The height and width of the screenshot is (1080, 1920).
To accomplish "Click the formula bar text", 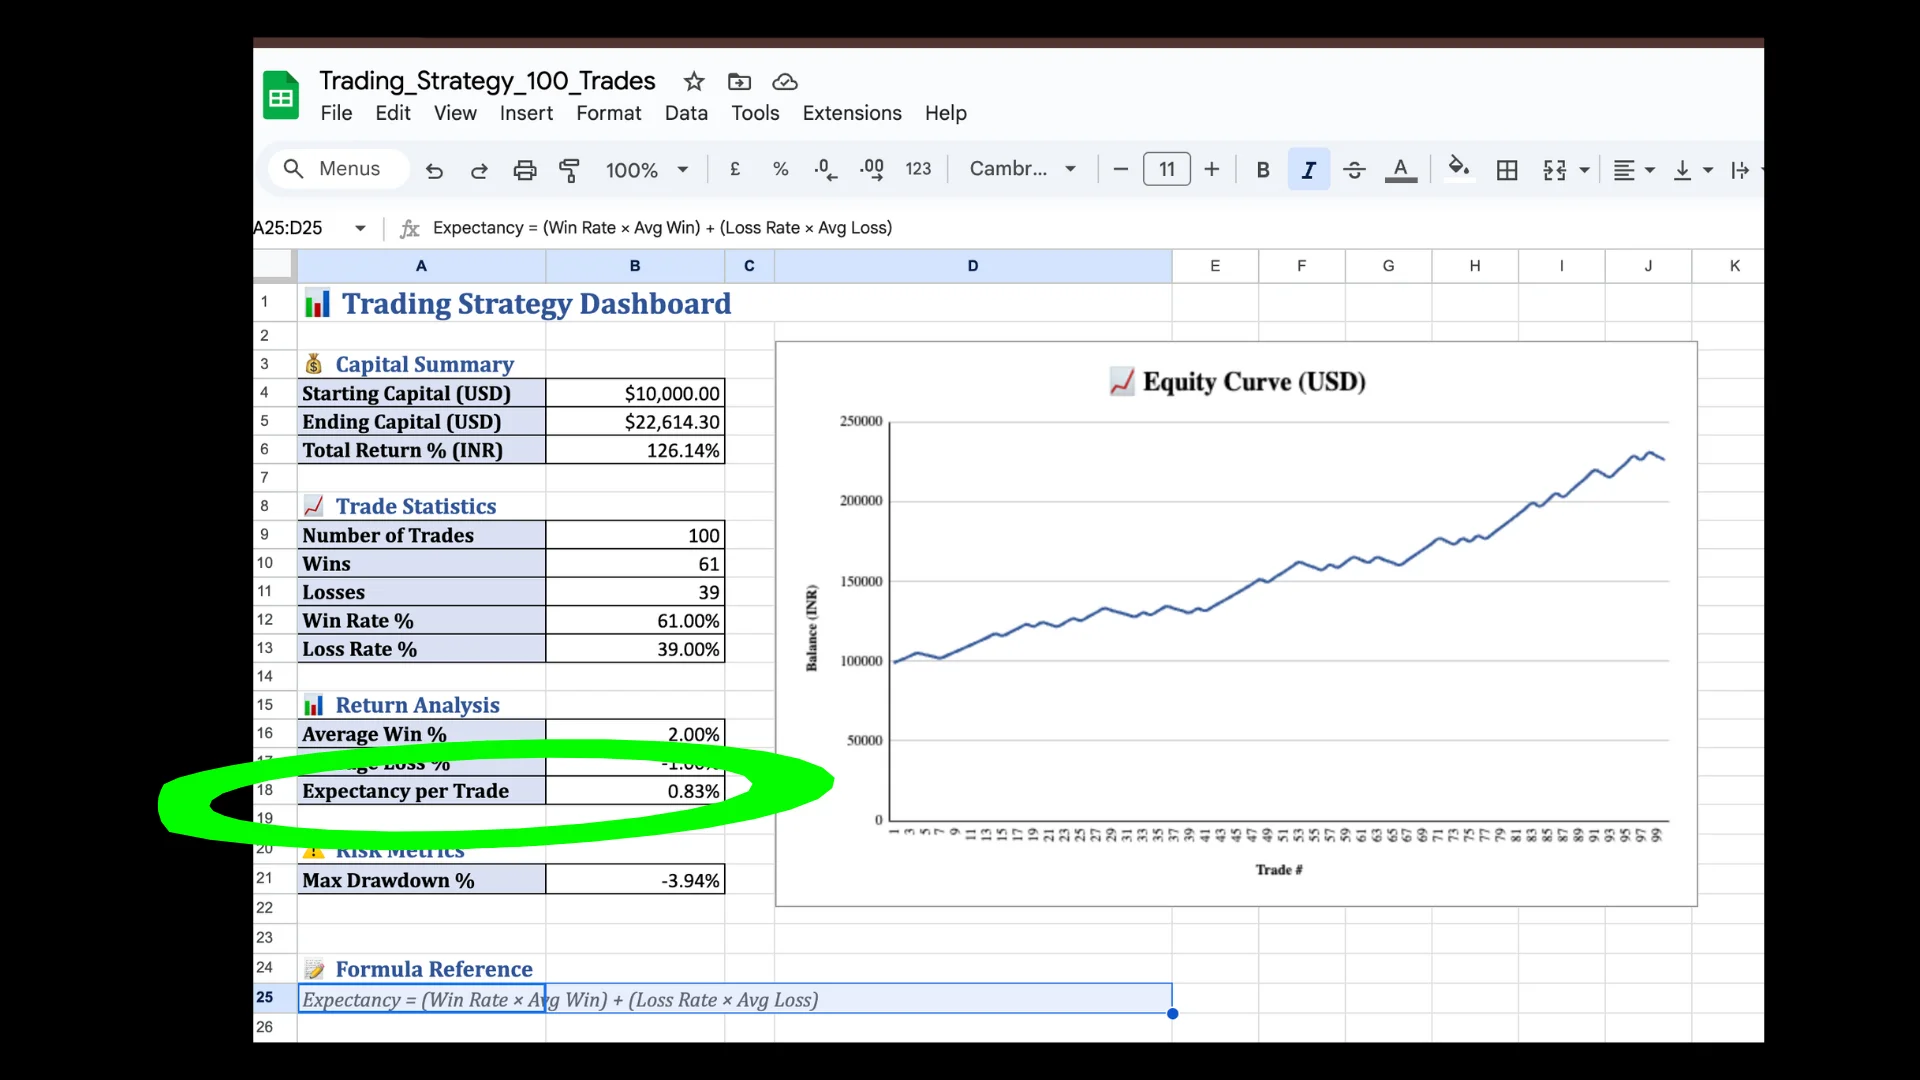I will (x=662, y=228).
